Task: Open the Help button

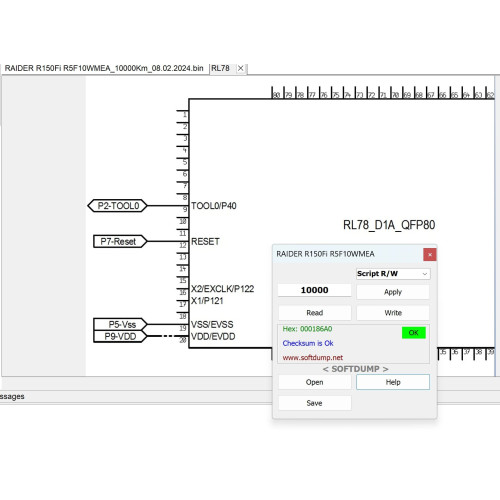Action: pyautogui.click(x=393, y=382)
